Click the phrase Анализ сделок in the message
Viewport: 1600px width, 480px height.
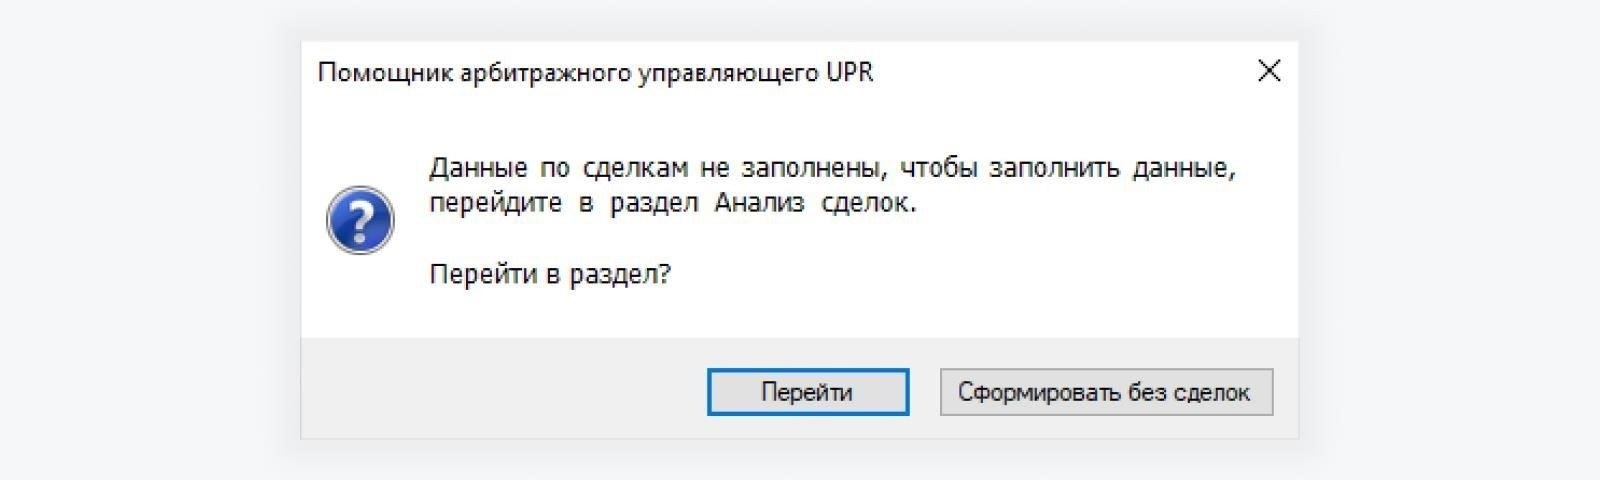(x=814, y=203)
